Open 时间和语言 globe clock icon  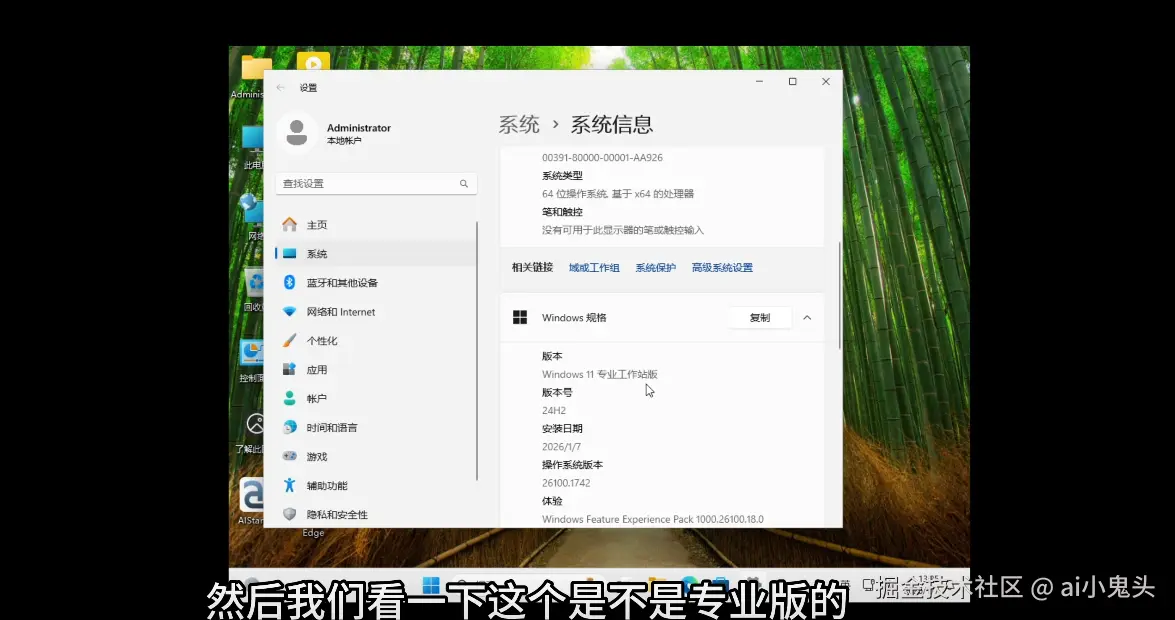click(x=289, y=427)
